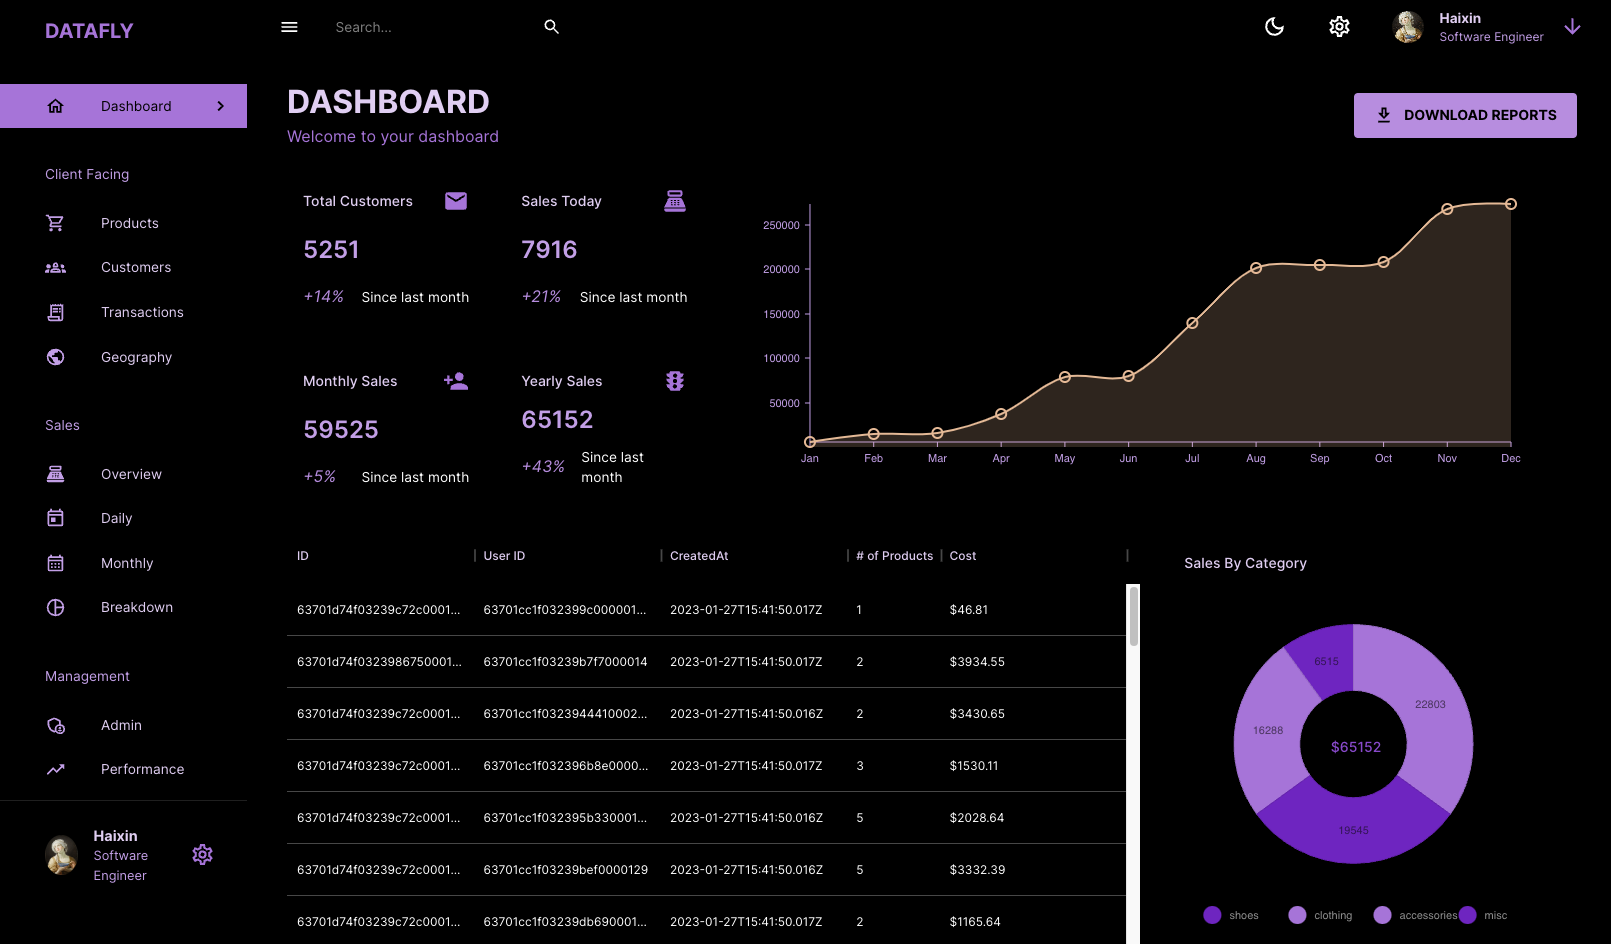Go to the Customers sidebar item
The height and width of the screenshot is (944, 1611).
pyautogui.click(x=136, y=267)
